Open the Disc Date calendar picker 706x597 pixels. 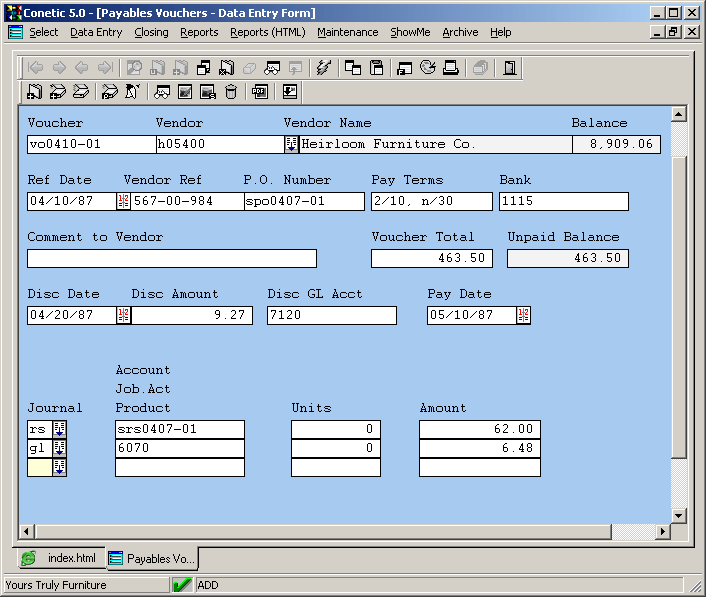click(x=123, y=316)
